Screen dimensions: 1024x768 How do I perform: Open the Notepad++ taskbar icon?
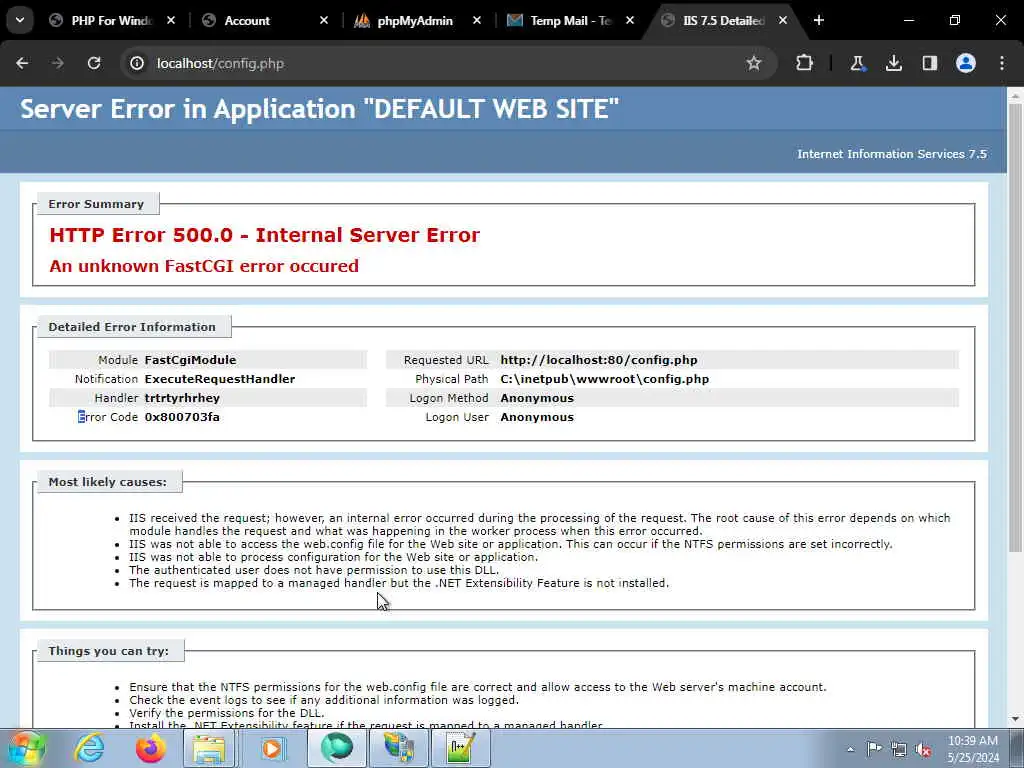pos(460,748)
